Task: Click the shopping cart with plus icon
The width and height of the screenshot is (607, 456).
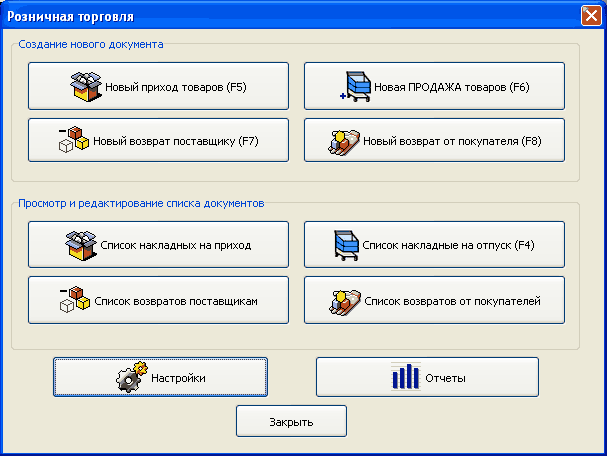Action: 355,87
